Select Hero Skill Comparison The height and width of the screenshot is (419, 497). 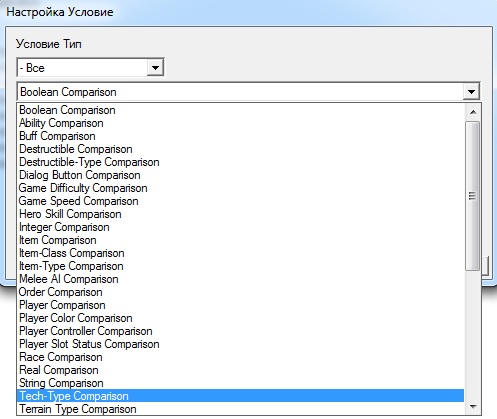240,214
